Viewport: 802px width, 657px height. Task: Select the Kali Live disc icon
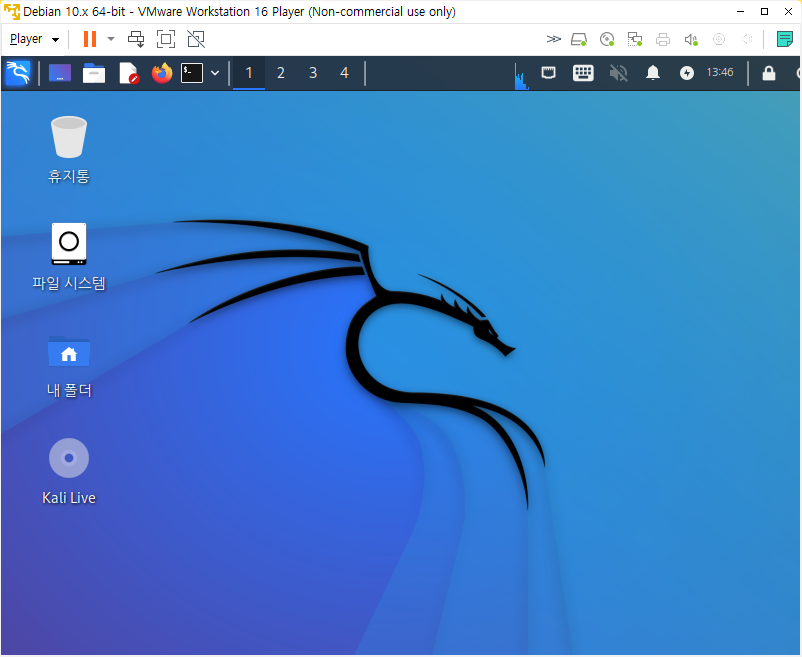click(x=69, y=471)
